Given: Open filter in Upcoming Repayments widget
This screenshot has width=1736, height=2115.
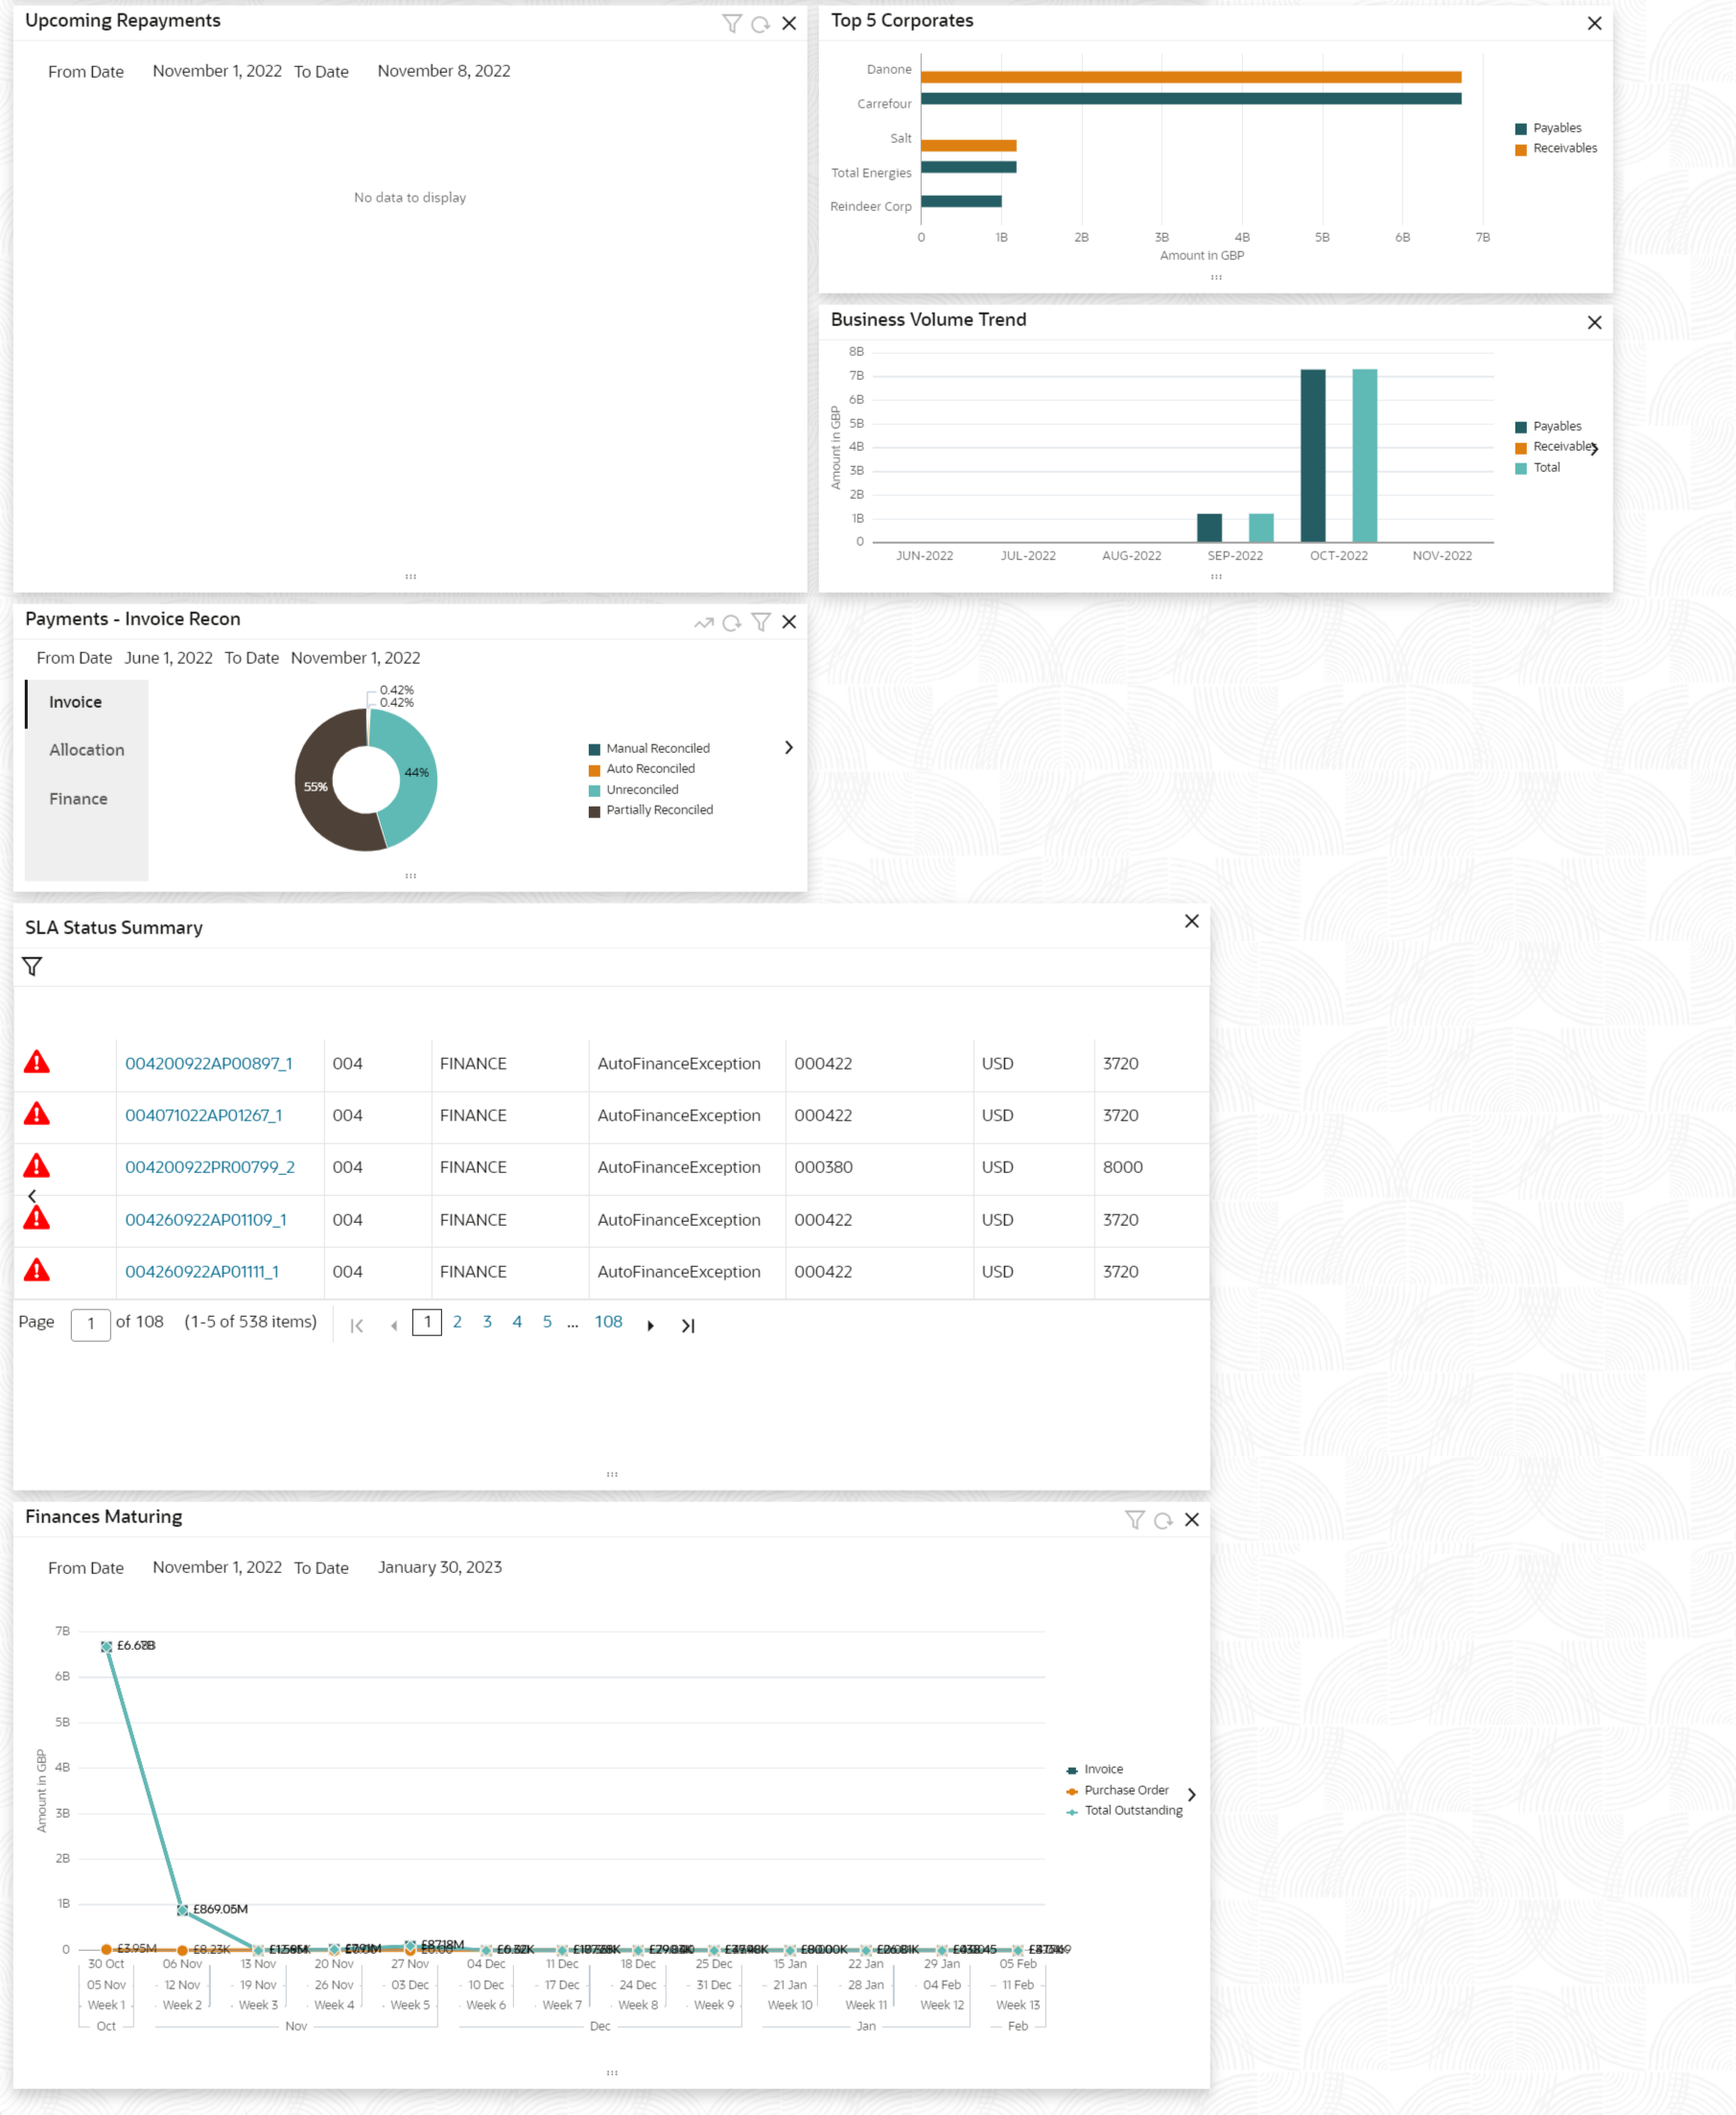Looking at the screenshot, I should point(732,23).
